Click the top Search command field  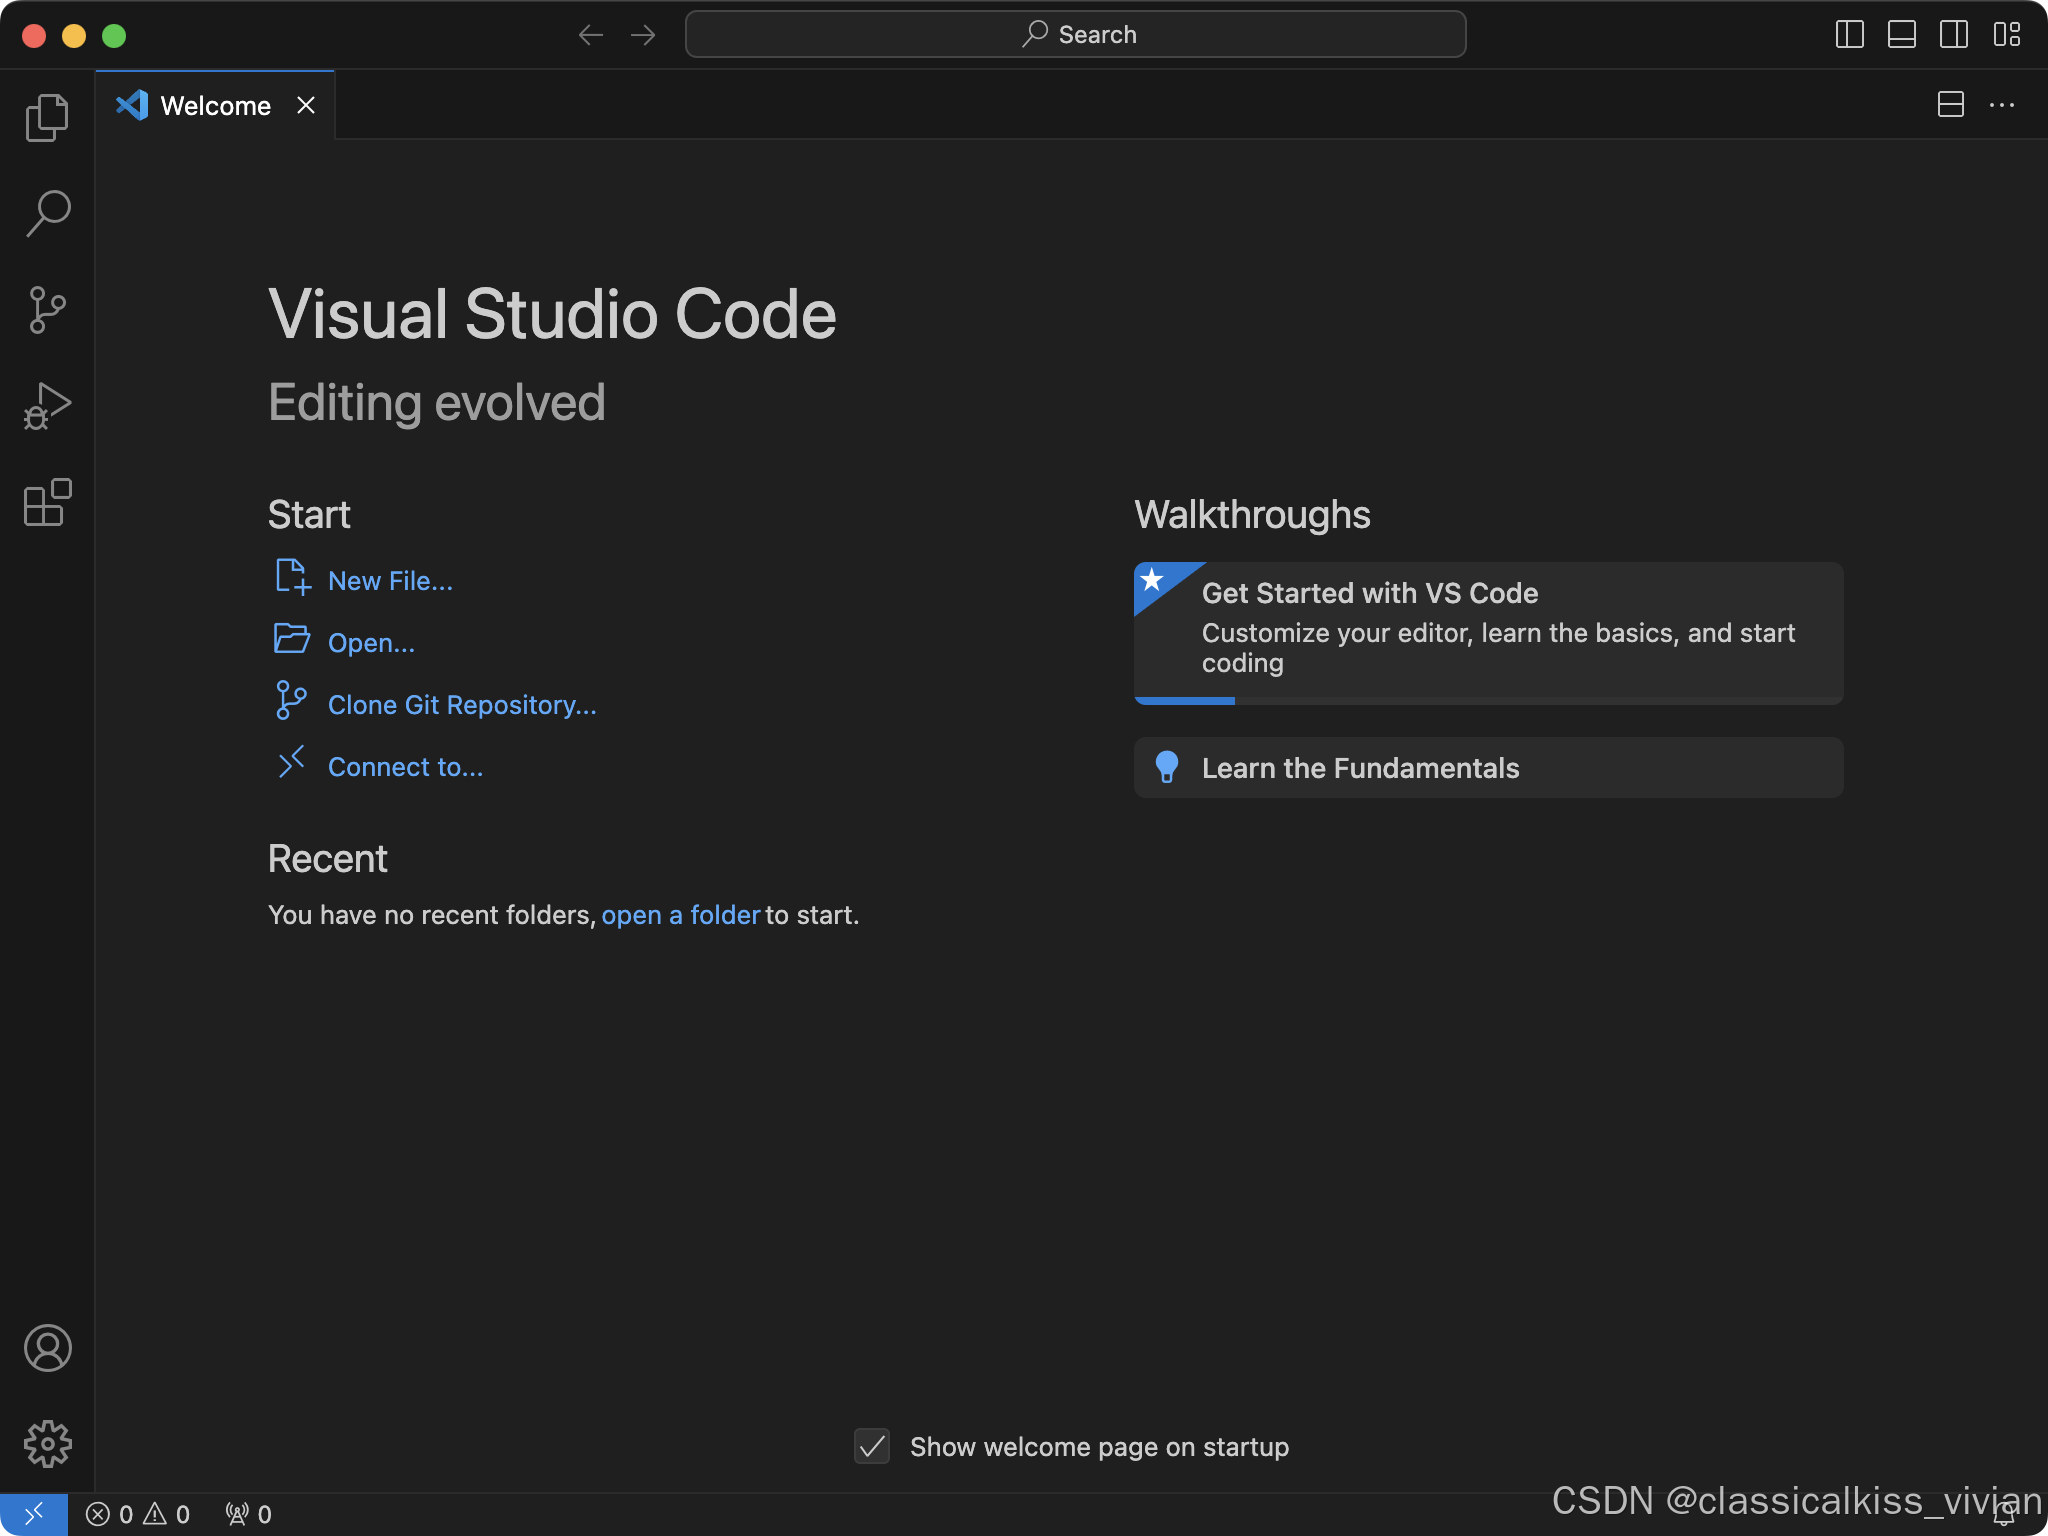[1075, 35]
